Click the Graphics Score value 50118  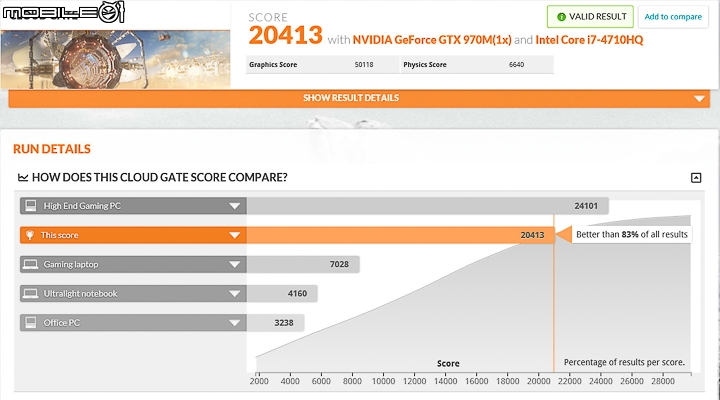pyautogui.click(x=364, y=65)
